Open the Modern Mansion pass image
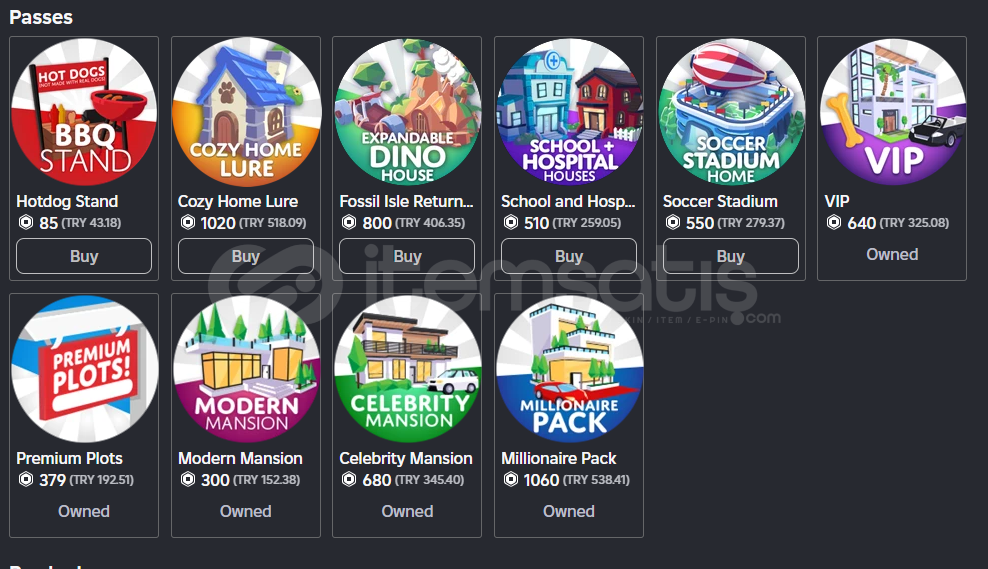Viewport: 988px width, 569px height. coord(246,369)
